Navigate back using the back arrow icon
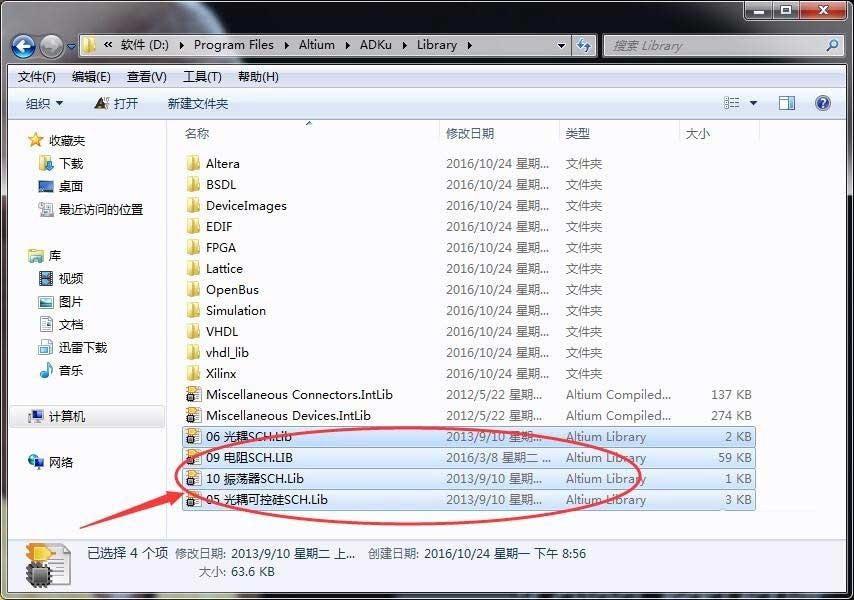854x600 pixels. point(22,45)
